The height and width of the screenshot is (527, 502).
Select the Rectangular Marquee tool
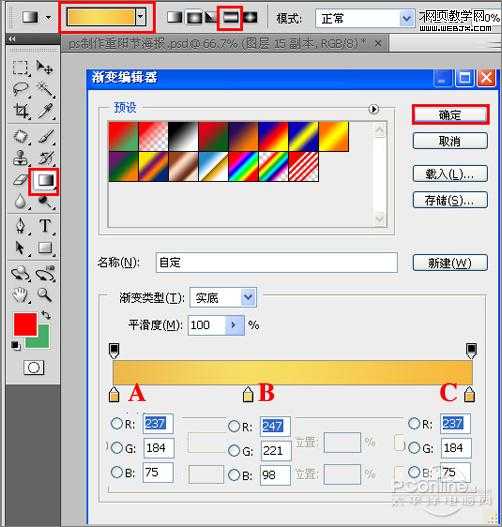(x=20, y=67)
